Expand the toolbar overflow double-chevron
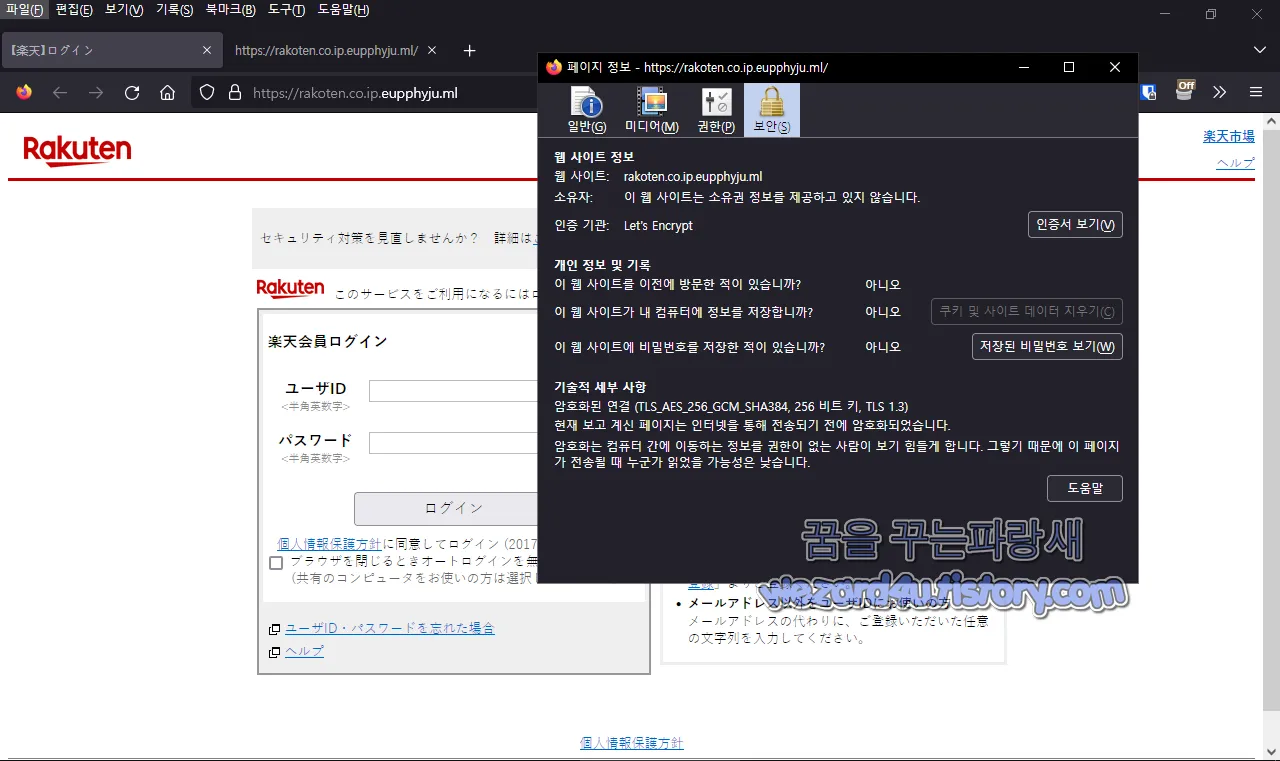 pos(1219,92)
